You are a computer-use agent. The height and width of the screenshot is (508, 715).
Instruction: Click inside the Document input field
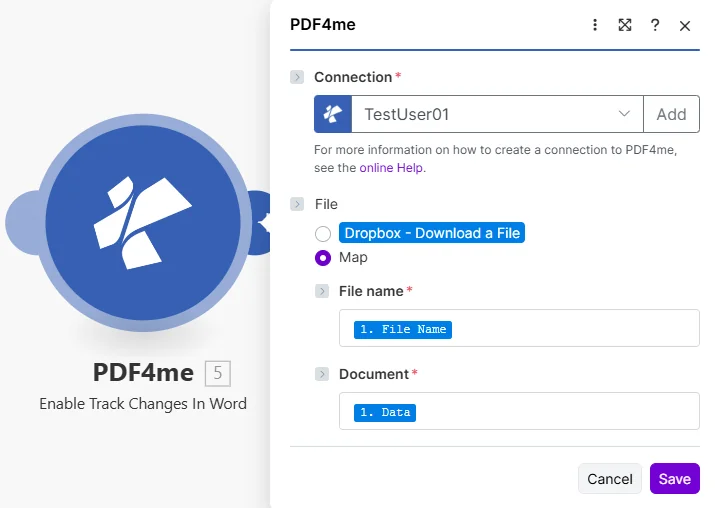click(519, 411)
